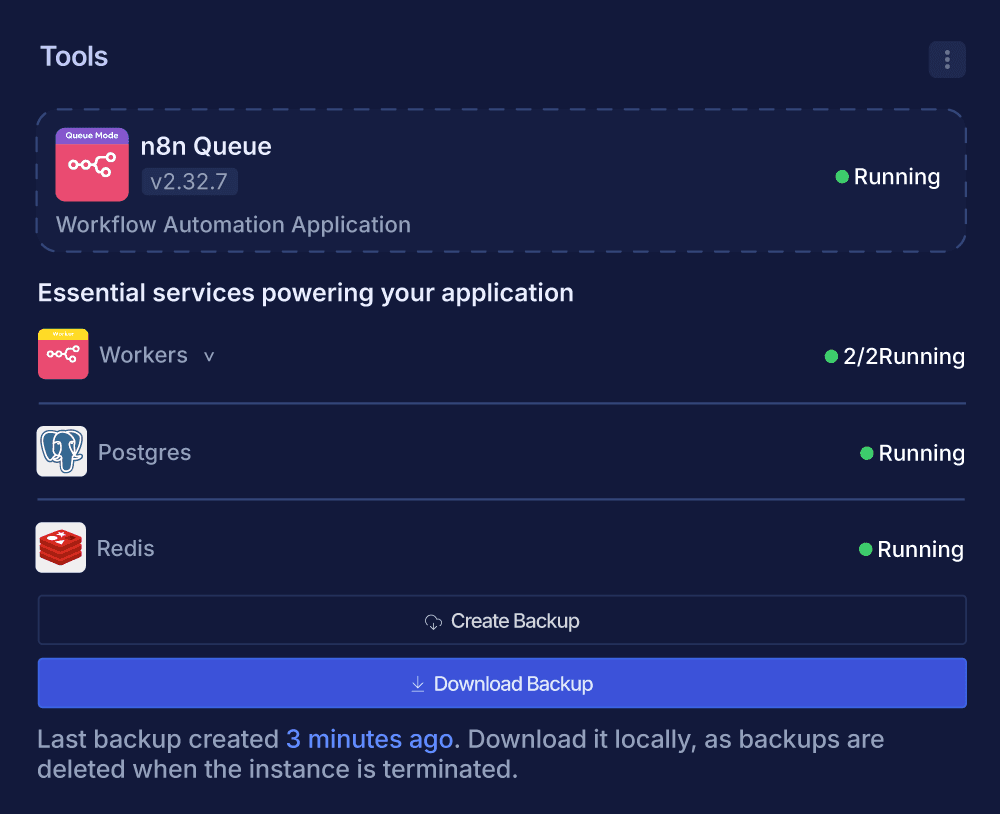Click the n8n Queue title text
Viewport: 1000px width, 814px height.
coord(206,147)
